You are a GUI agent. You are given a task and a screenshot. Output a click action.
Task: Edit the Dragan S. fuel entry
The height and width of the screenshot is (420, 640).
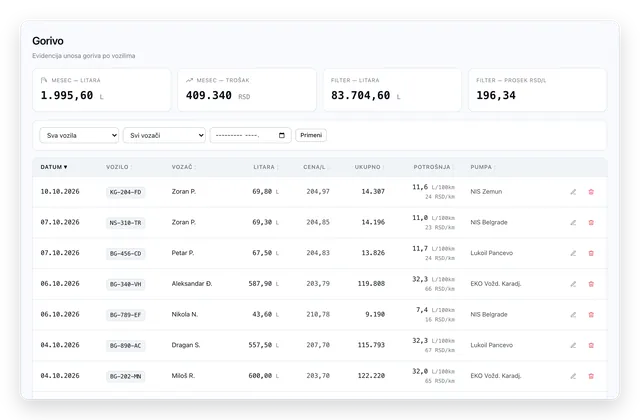(573, 345)
